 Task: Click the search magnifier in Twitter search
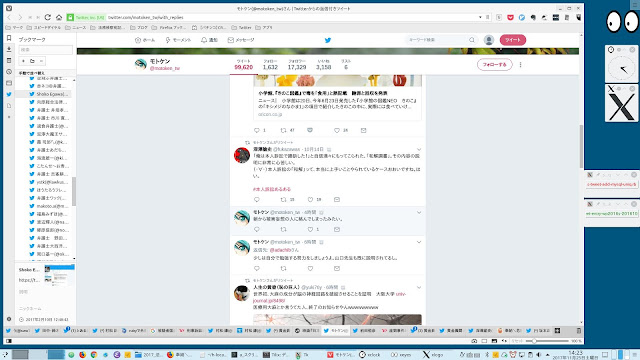472,40
